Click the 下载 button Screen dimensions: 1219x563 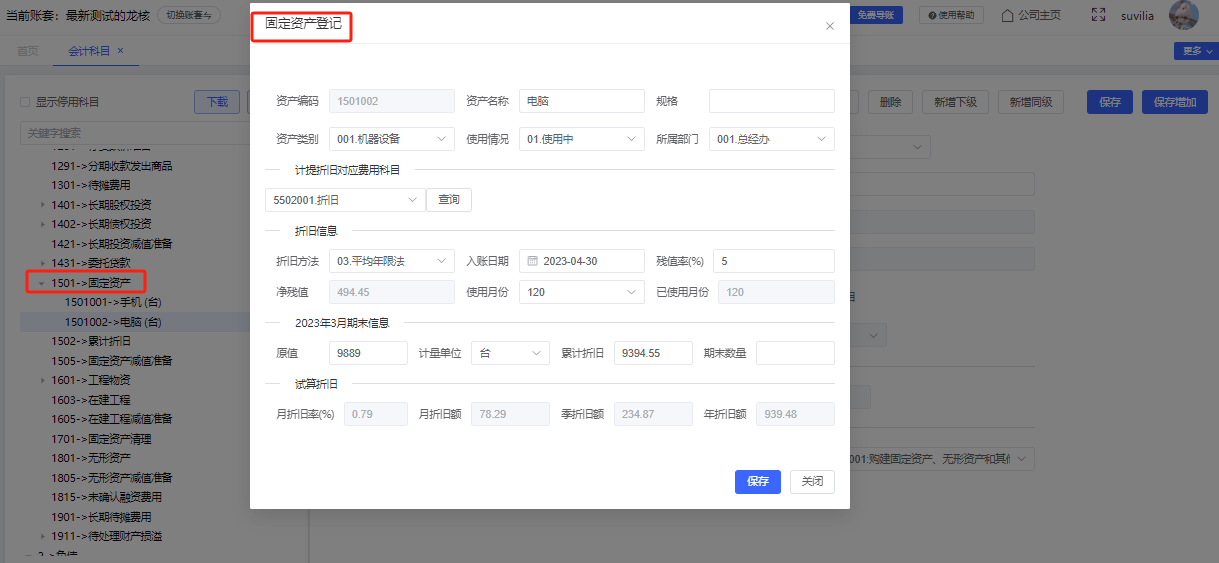(217, 102)
